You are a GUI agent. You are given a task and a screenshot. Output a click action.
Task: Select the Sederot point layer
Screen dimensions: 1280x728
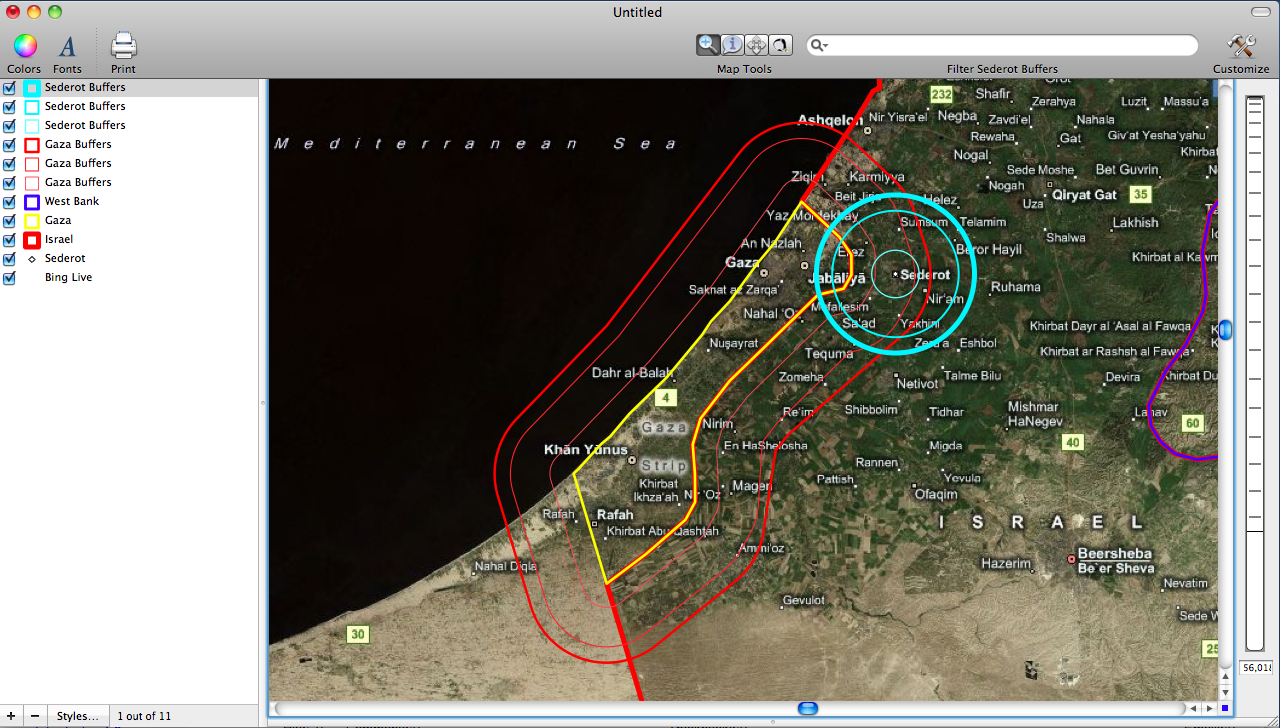pos(65,258)
